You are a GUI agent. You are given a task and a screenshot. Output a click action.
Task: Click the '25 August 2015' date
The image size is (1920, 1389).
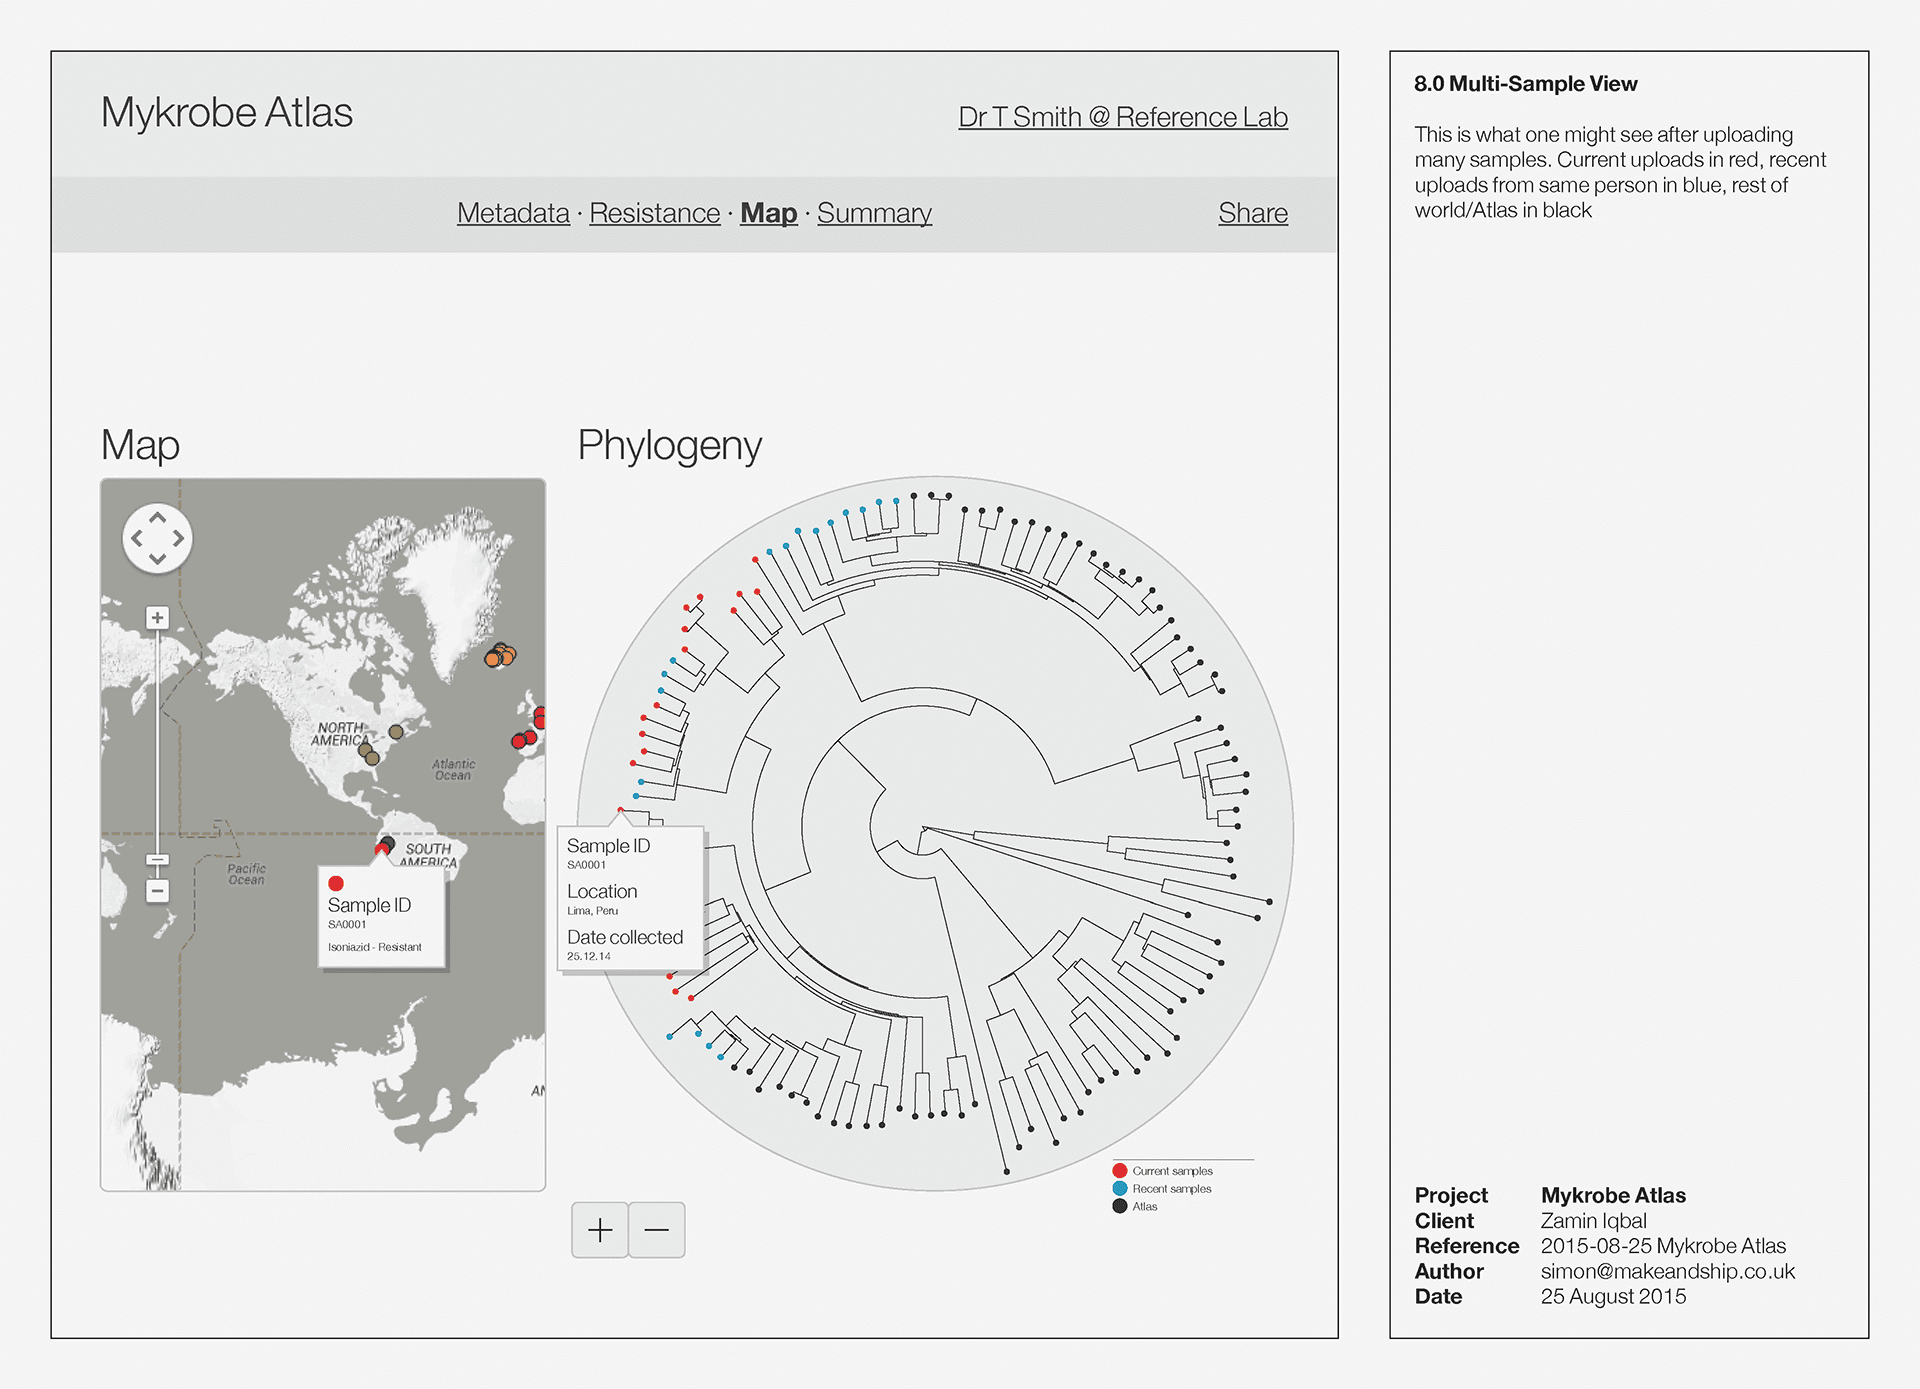pos(1613,1297)
